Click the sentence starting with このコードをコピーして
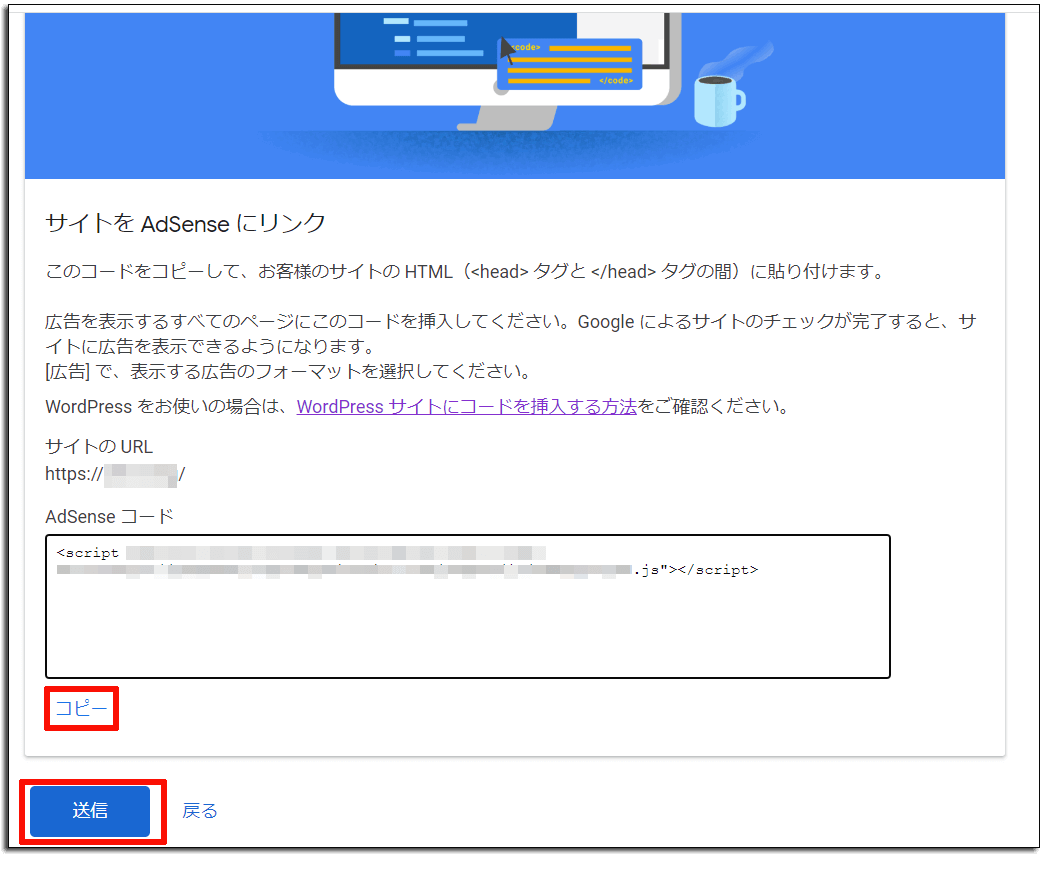This screenshot has height=874, width=1058. tap(465, 271)
